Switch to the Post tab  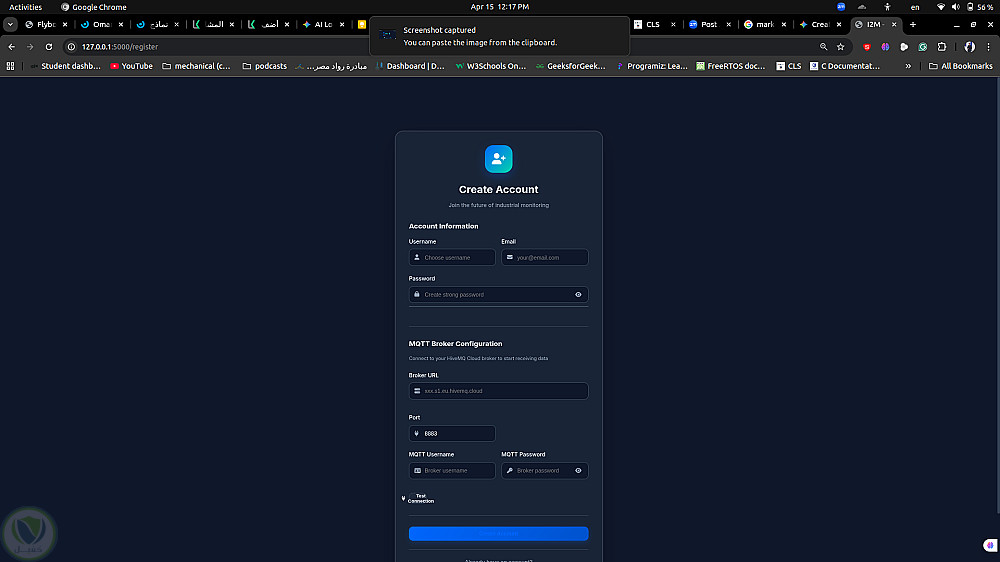[x=709, y=24]
